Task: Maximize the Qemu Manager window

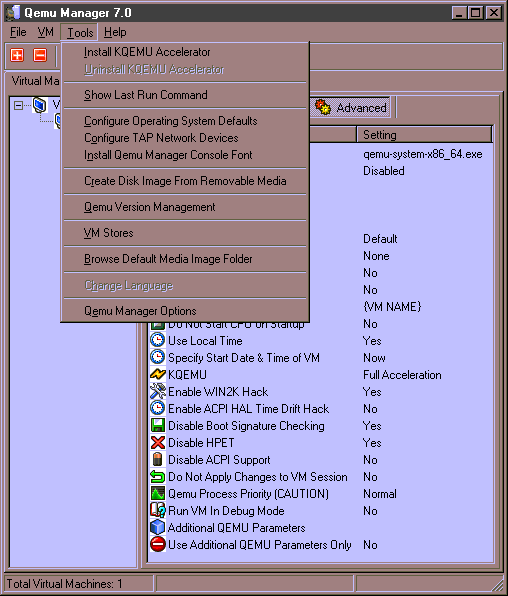Action: 476,13
